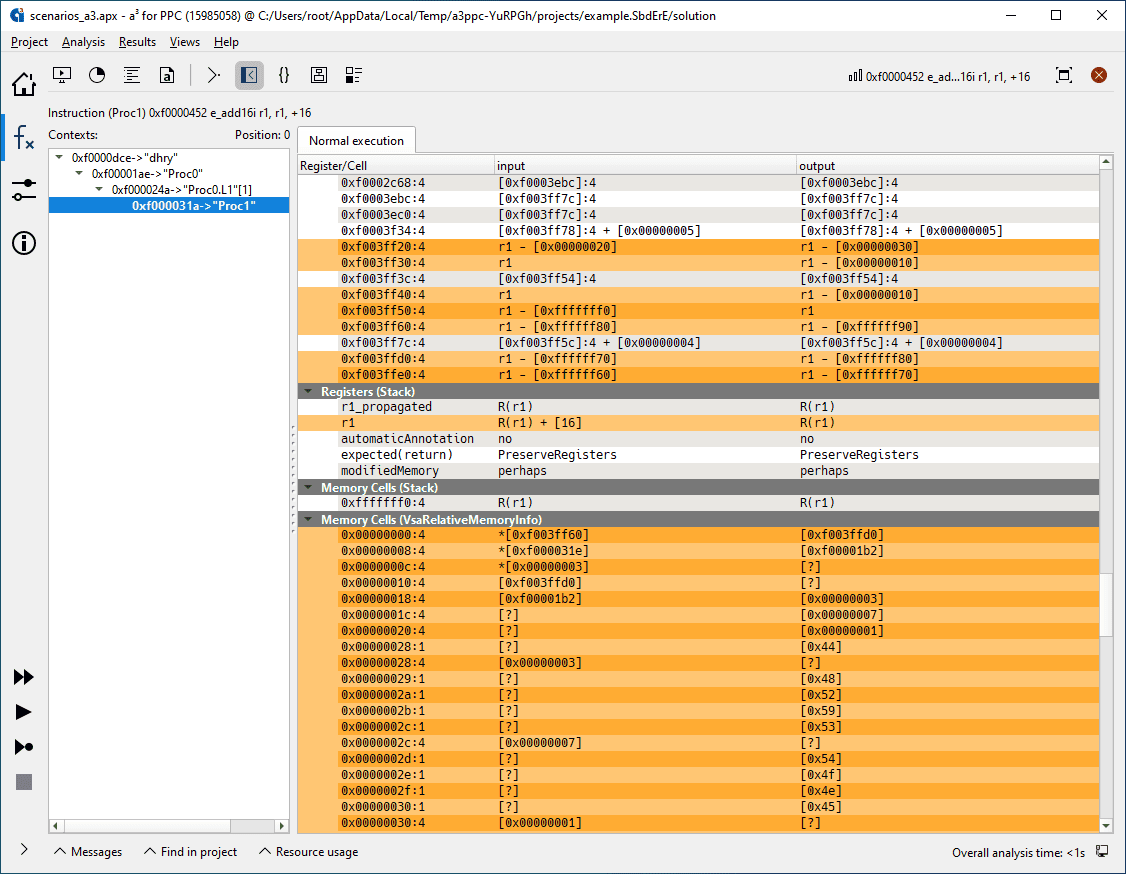1126x874 pixels.
Task: Collapse the Registers (Stack) section
Action: [309, 391]
